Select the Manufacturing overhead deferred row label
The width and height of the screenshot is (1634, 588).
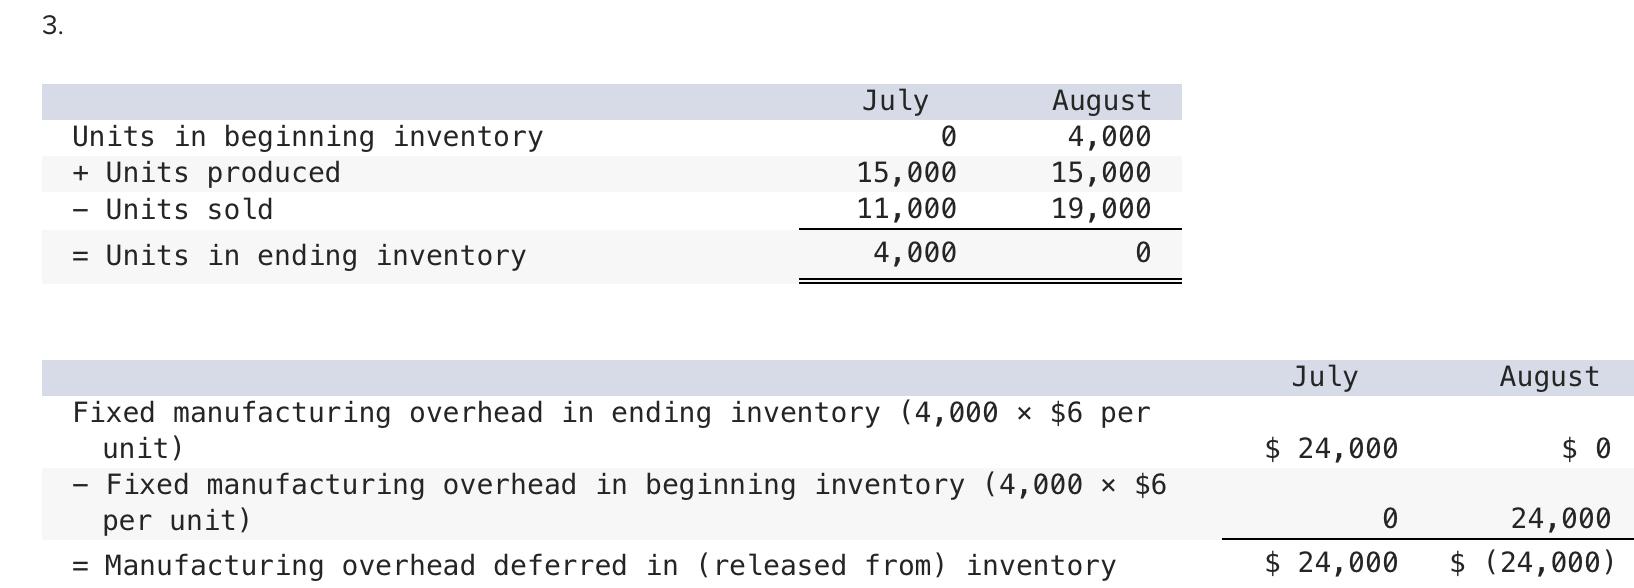(594, 566)
